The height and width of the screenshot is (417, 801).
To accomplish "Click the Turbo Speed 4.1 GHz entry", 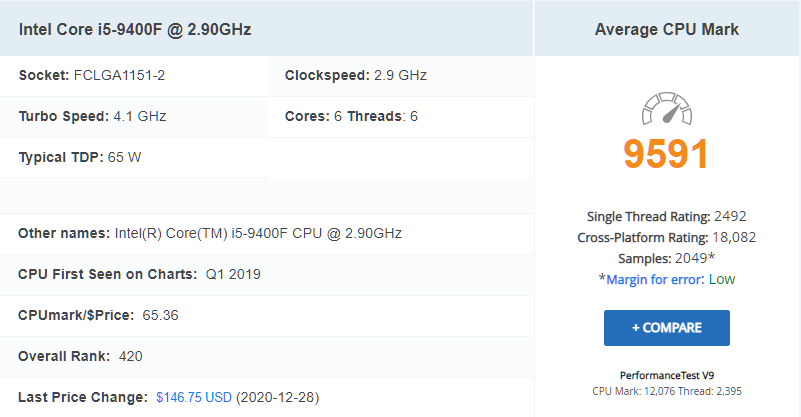I will point(92,116).
